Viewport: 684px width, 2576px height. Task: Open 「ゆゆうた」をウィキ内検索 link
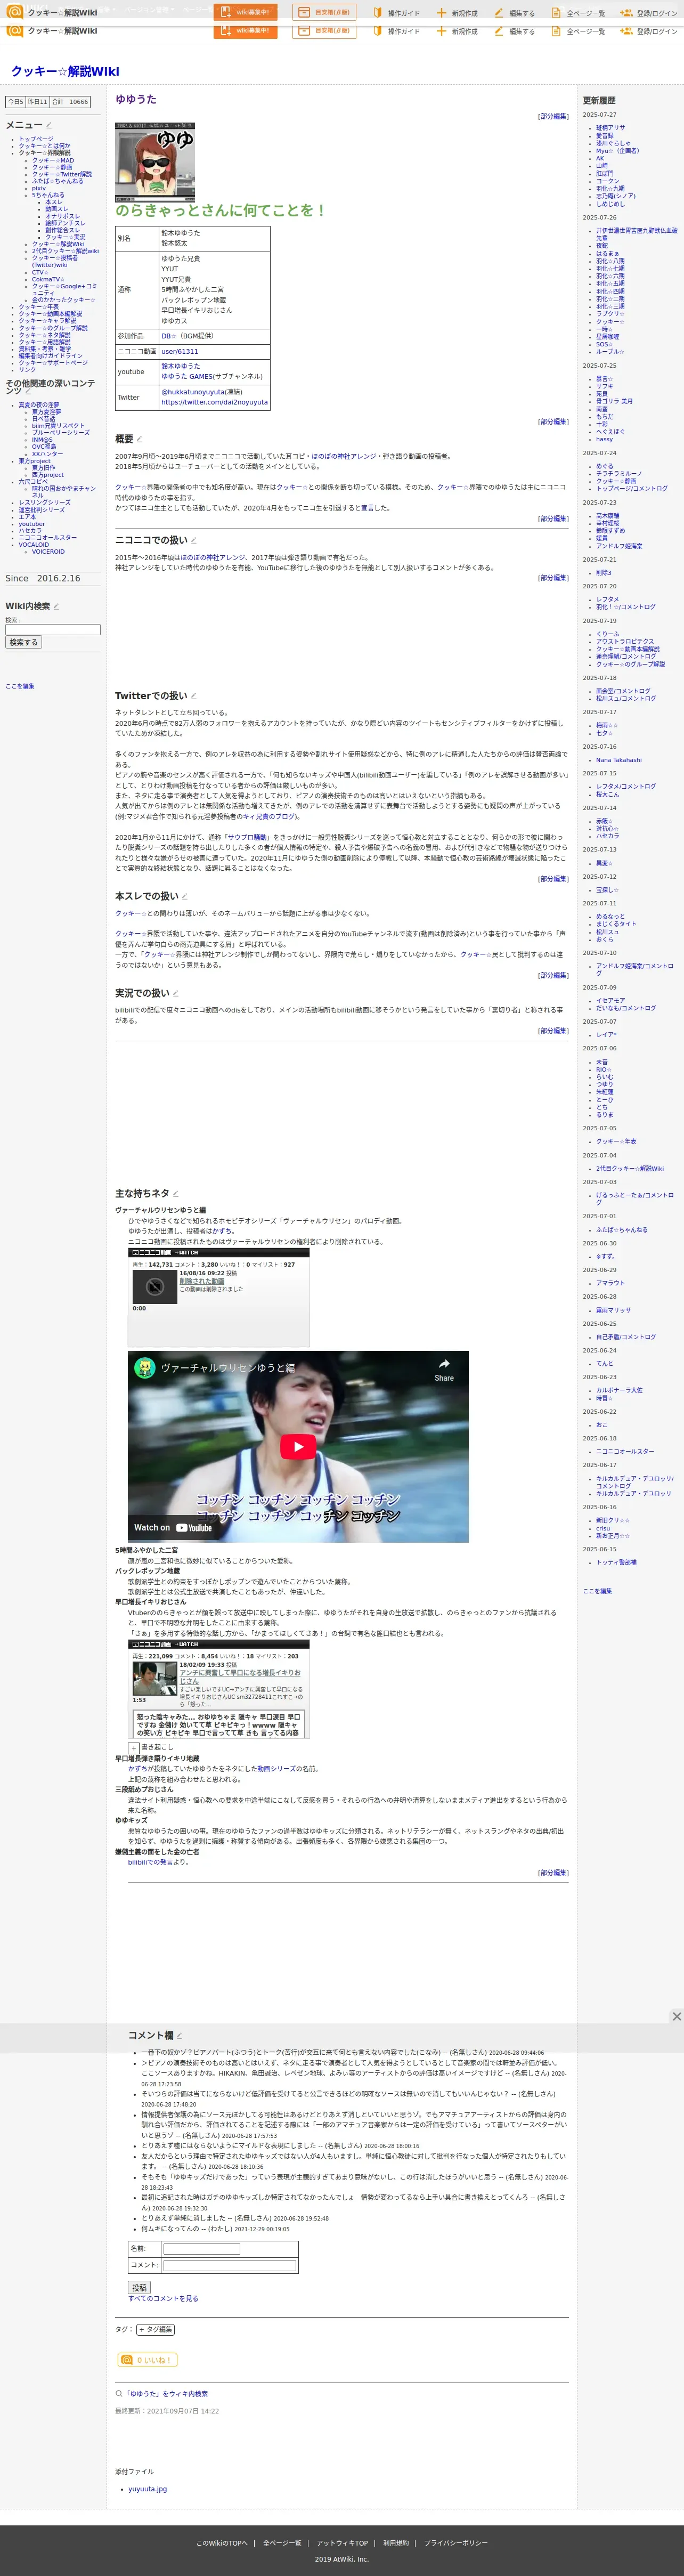(166, 2394)
